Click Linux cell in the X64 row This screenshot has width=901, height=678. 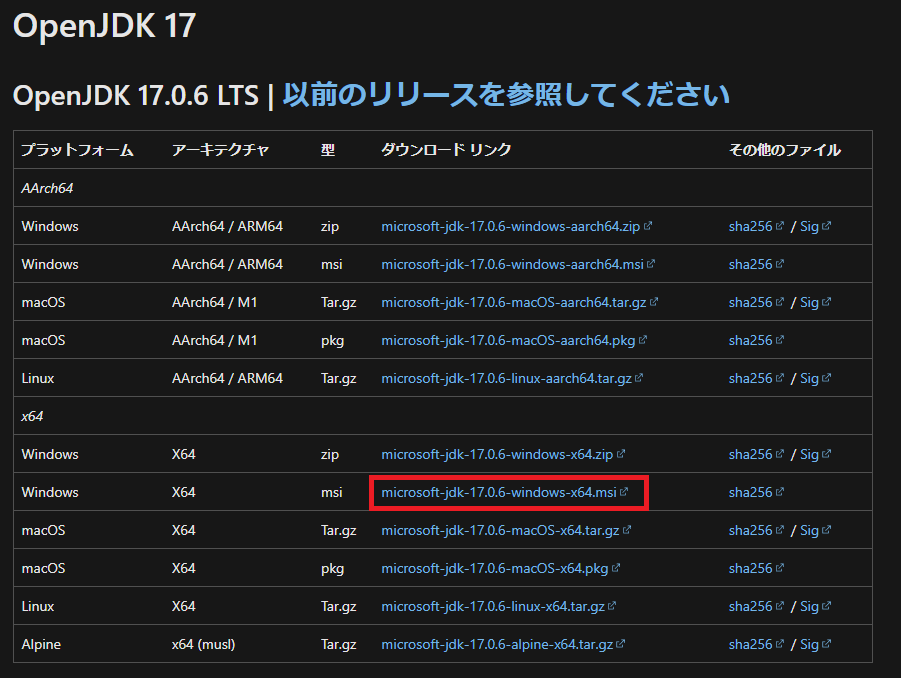(x=38, y=606)
